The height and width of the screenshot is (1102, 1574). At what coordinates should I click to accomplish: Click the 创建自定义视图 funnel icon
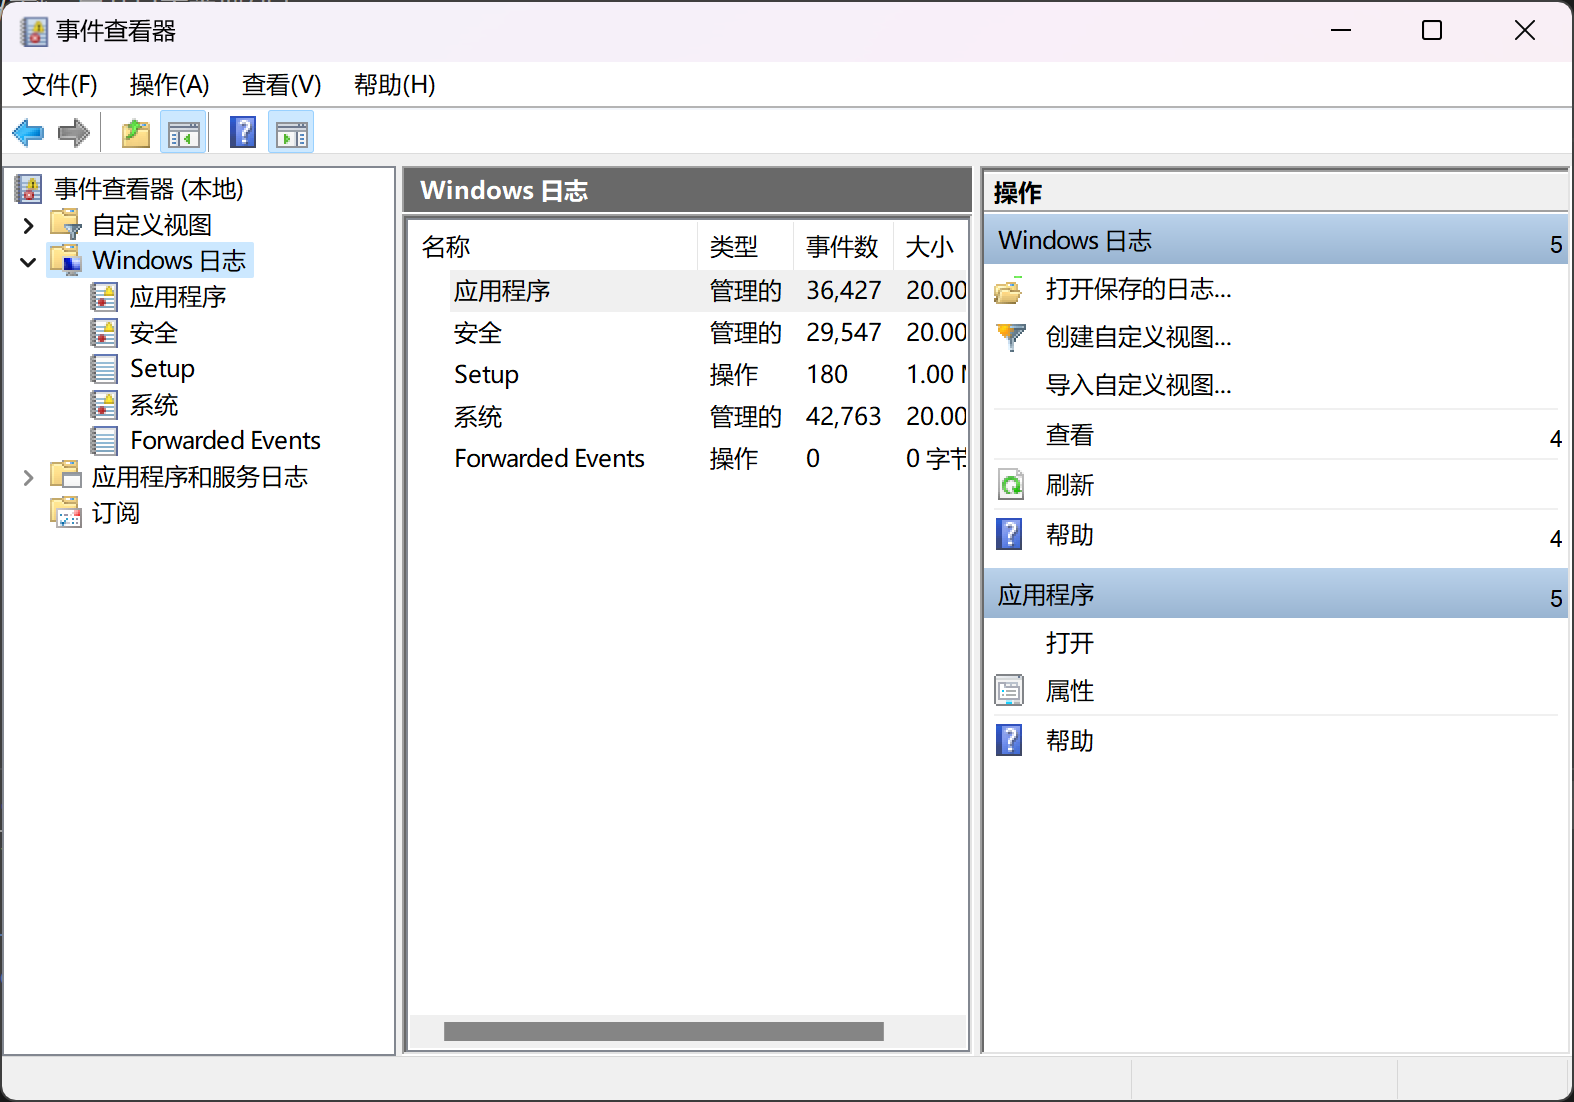tap(1011, 337)
